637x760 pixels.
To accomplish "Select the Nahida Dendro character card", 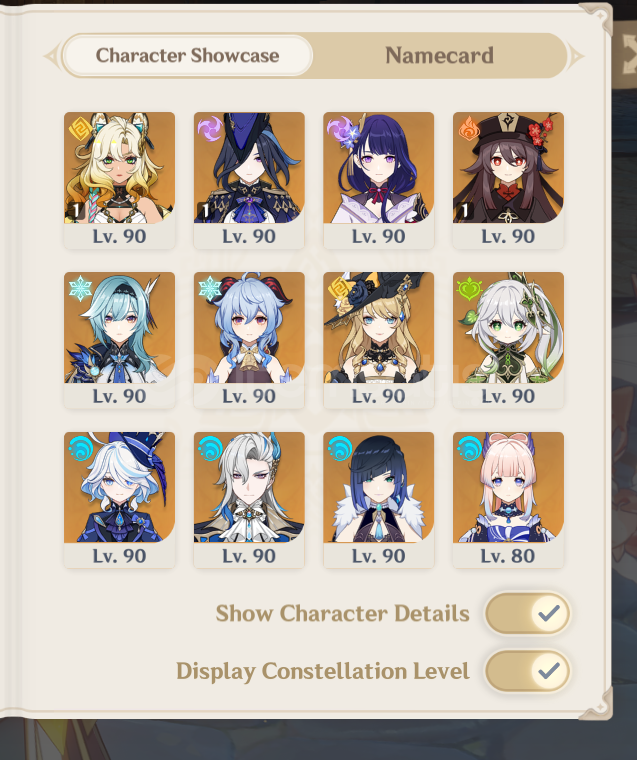I will pyautogui.click(x=508, y=340).
